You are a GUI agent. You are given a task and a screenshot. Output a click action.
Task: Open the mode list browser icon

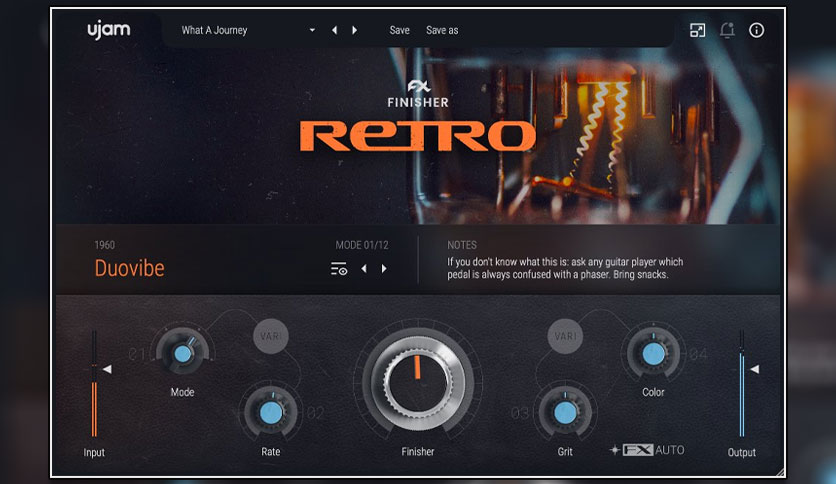point(339,269)
